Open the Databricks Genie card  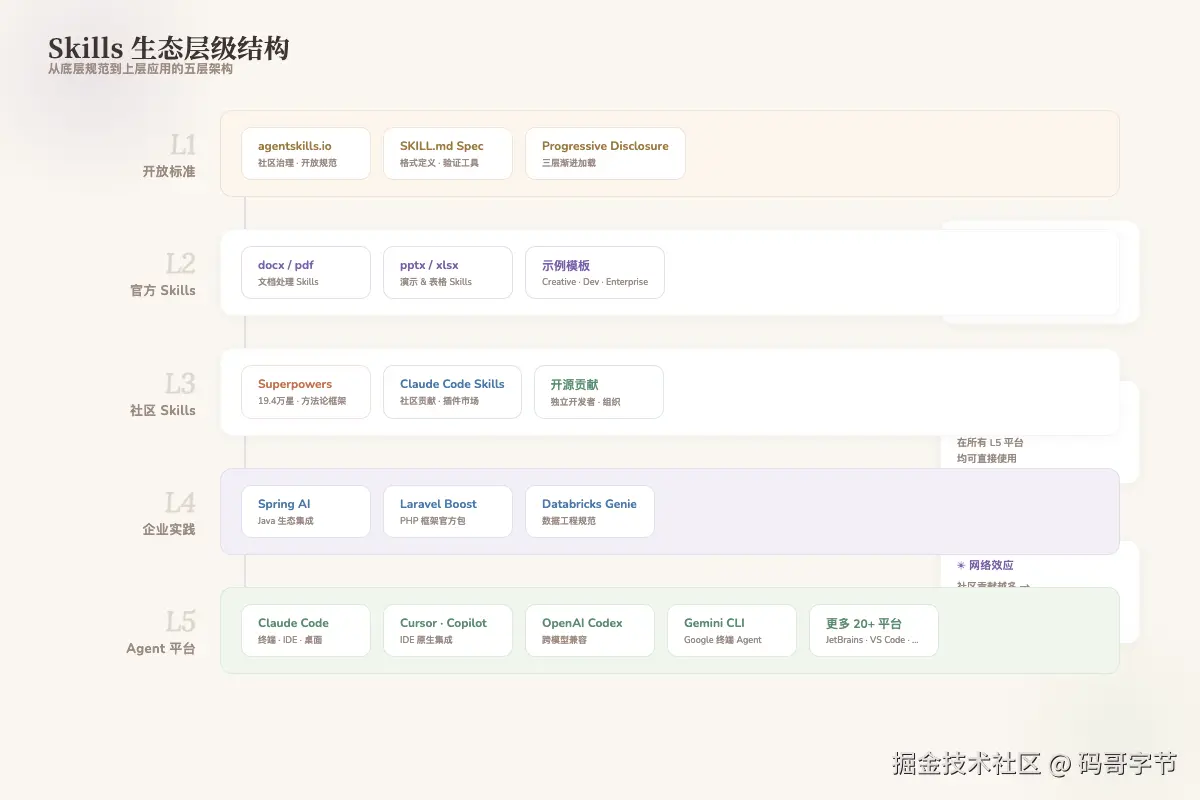click(590, 511)
